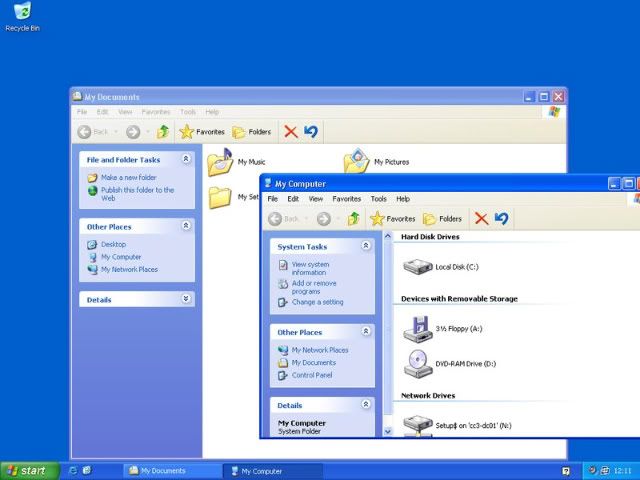
Task: Switch to My Computer taskbar button
Action: coord(273,471)
